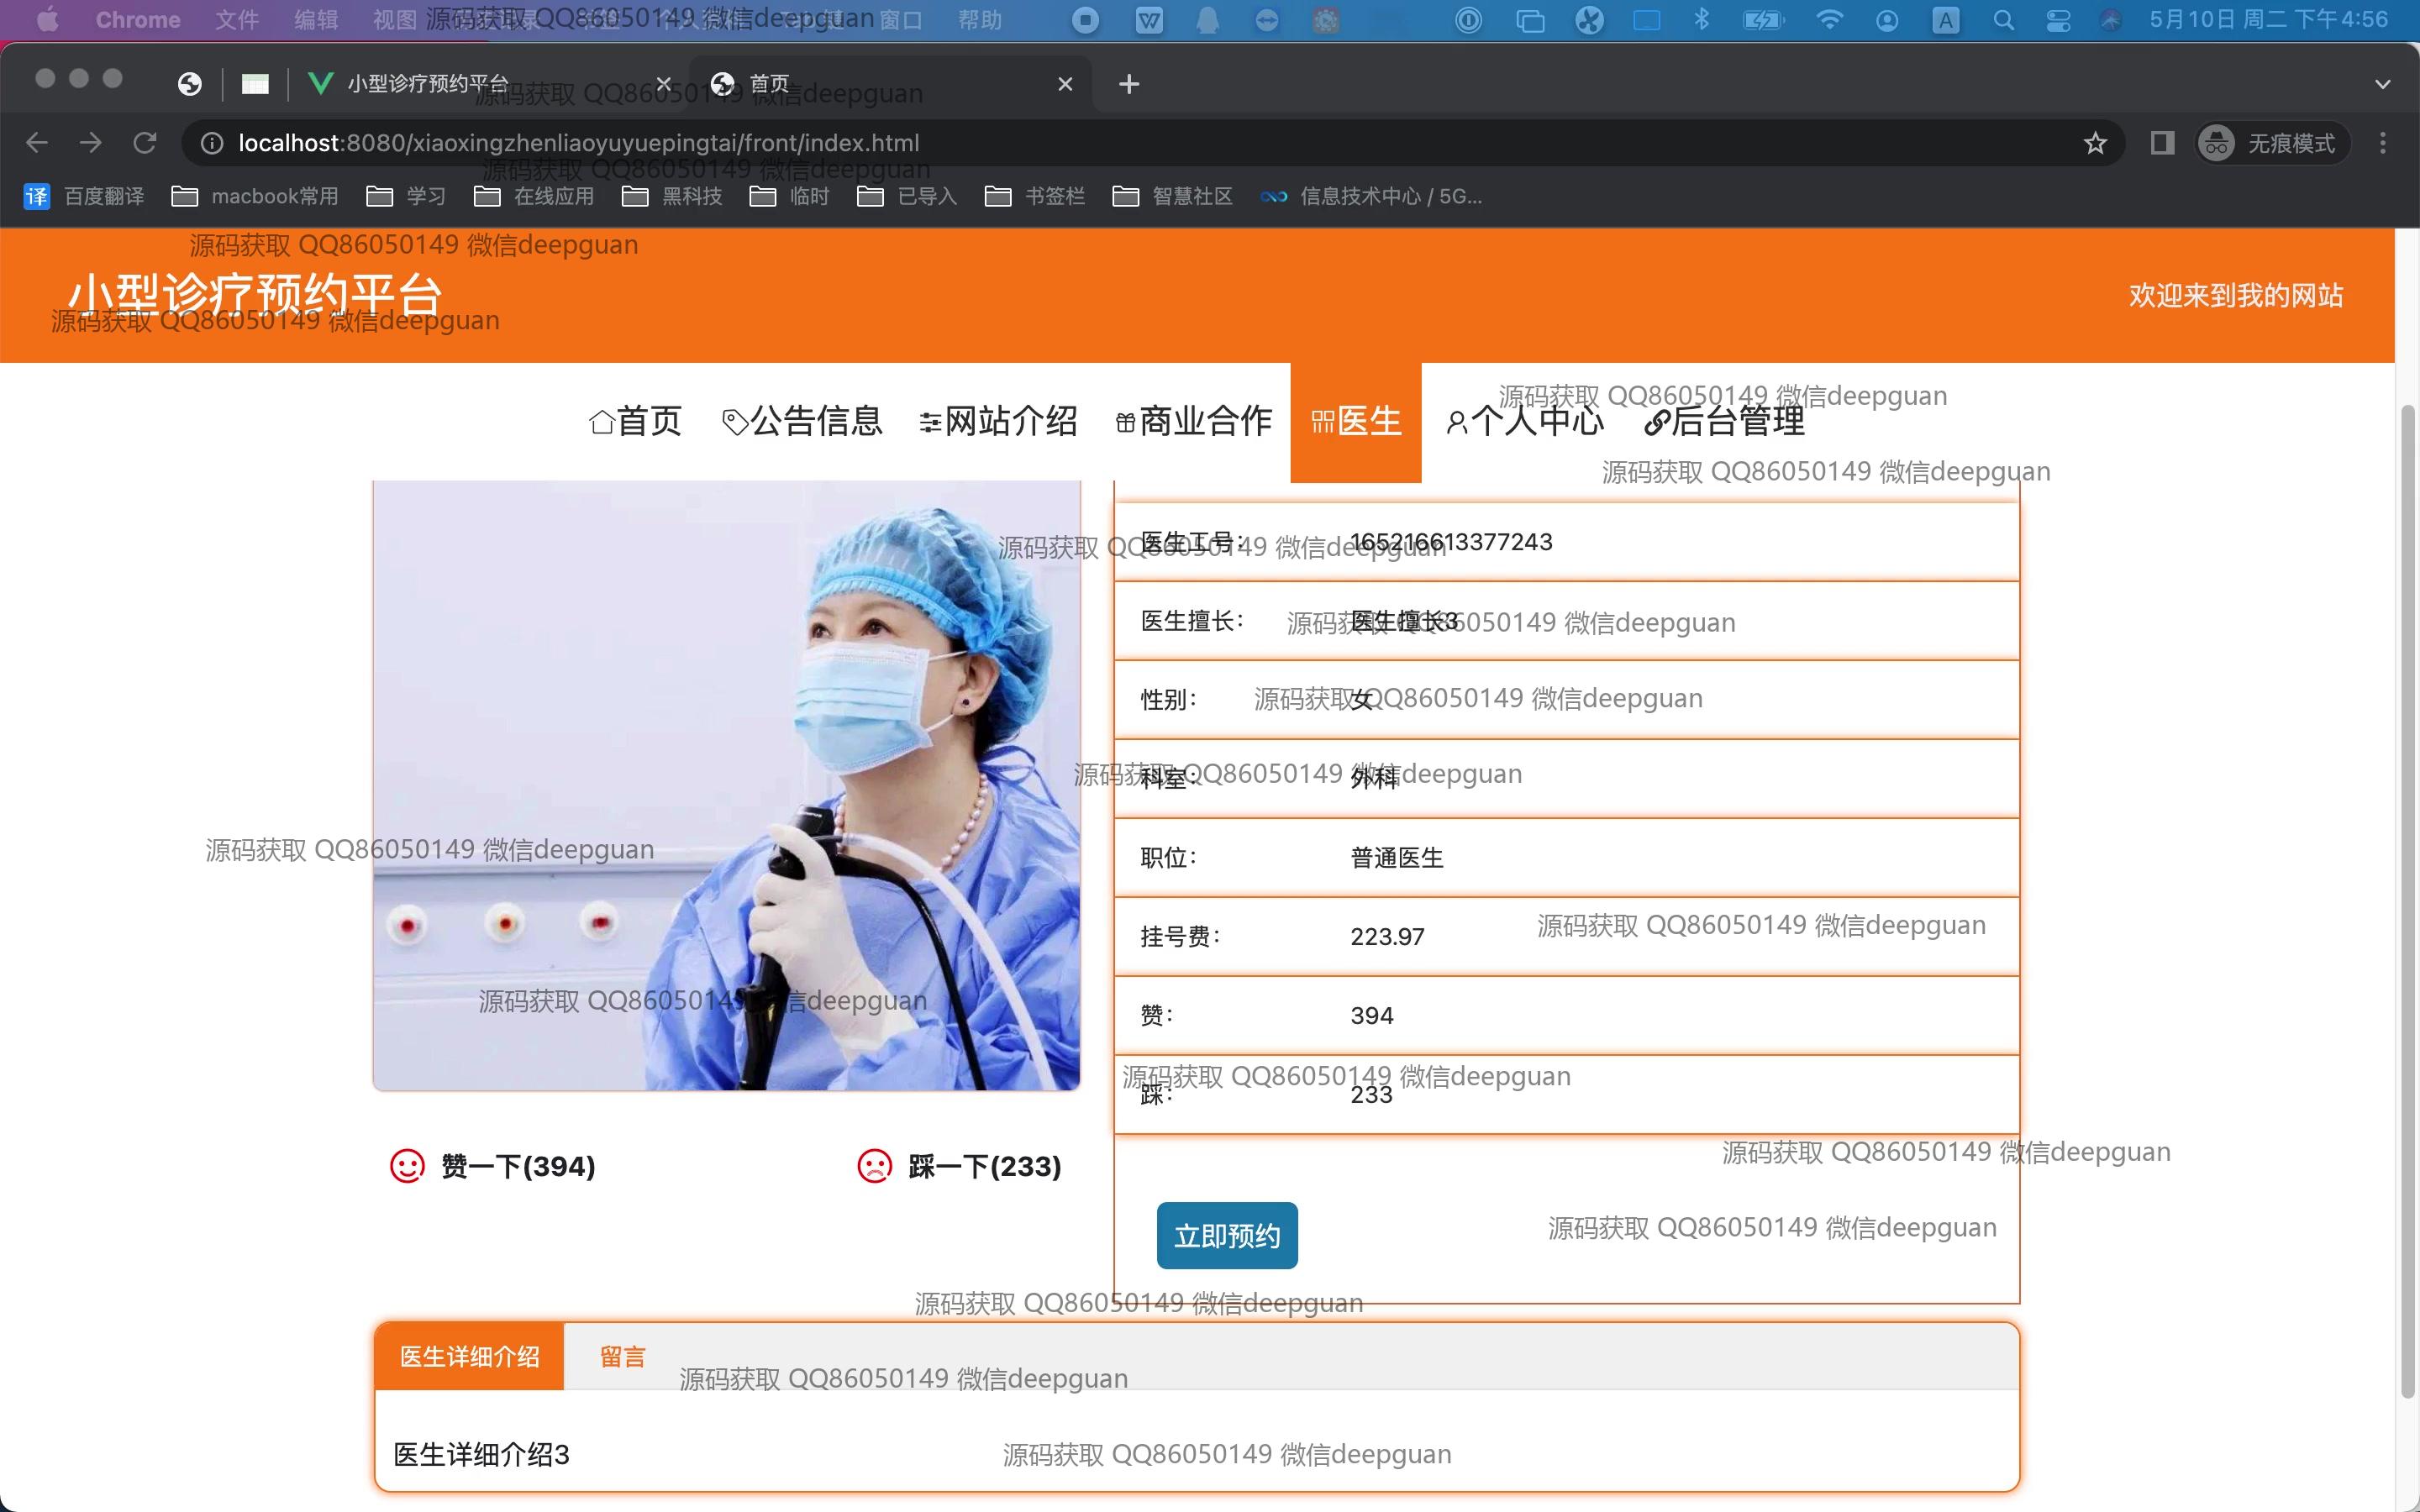Reload the page with the refresh icon

tap(145, 143)
